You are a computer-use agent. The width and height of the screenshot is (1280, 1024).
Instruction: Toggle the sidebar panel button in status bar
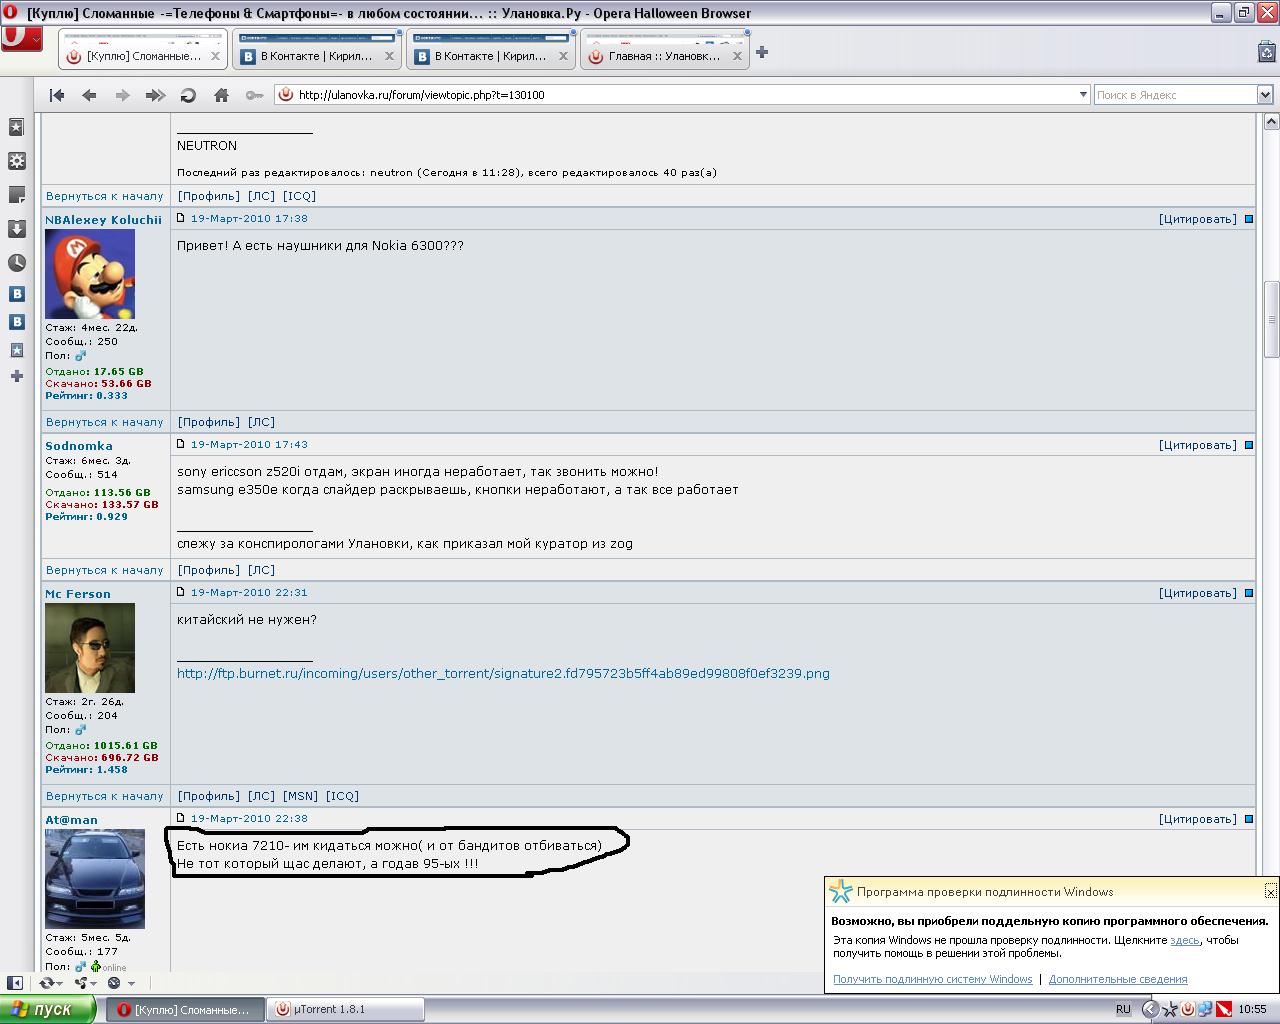15,983
